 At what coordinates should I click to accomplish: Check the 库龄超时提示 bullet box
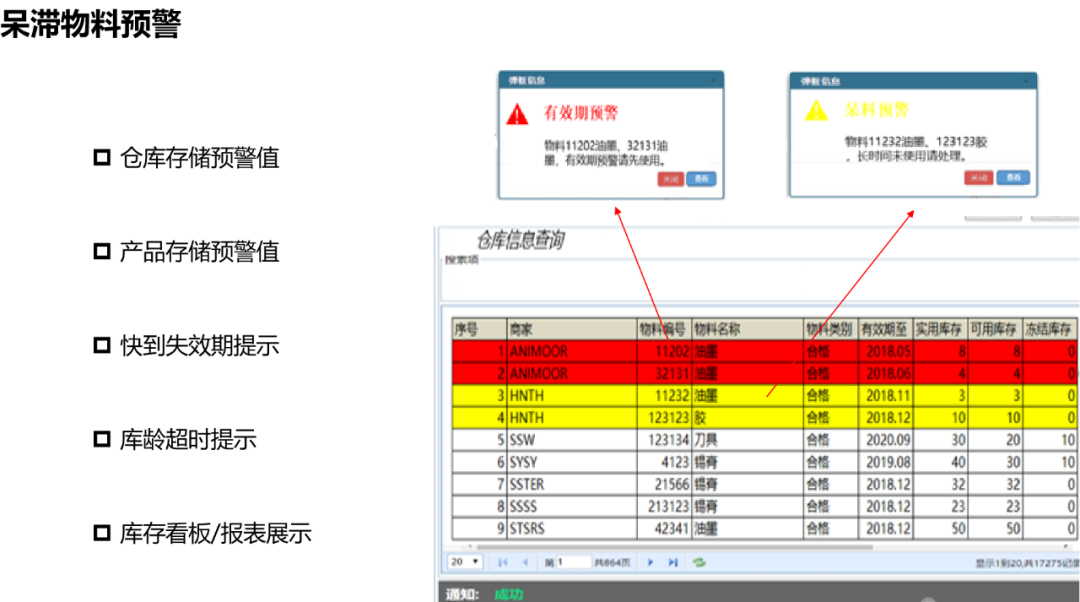(x=102, y=439)
